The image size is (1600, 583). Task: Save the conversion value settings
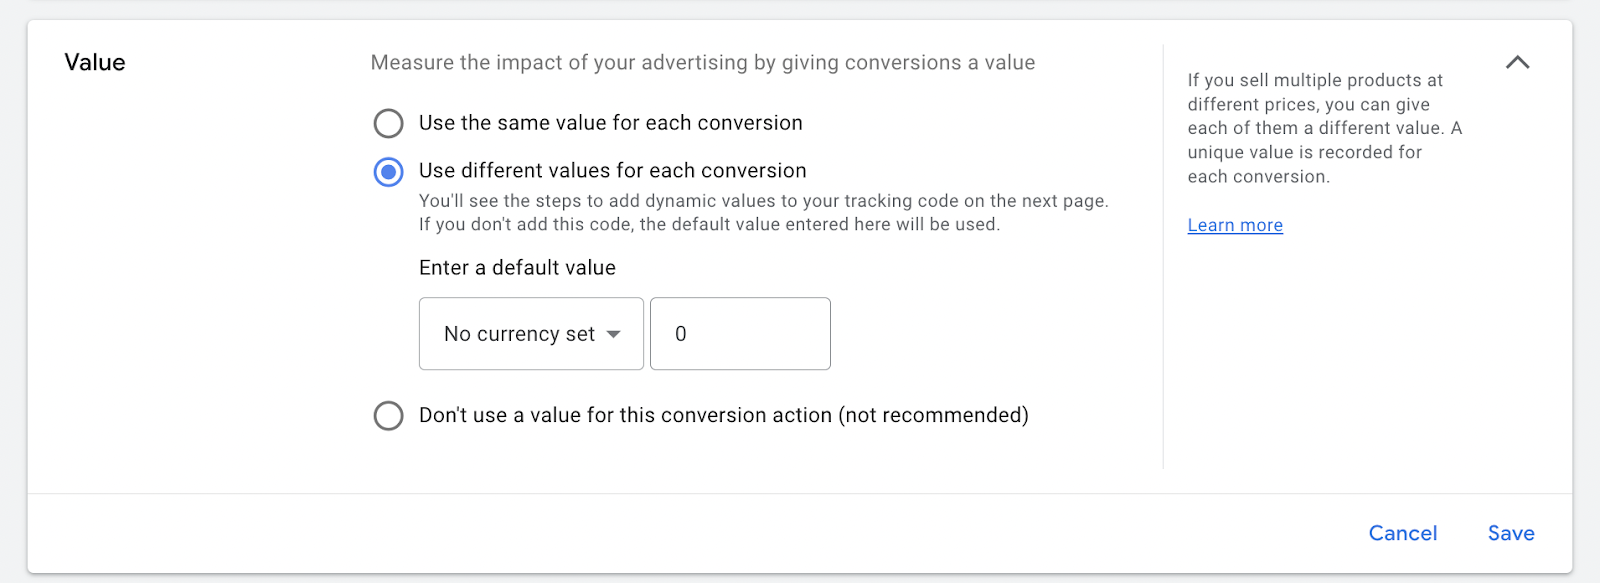click(x=1510, y=533)
